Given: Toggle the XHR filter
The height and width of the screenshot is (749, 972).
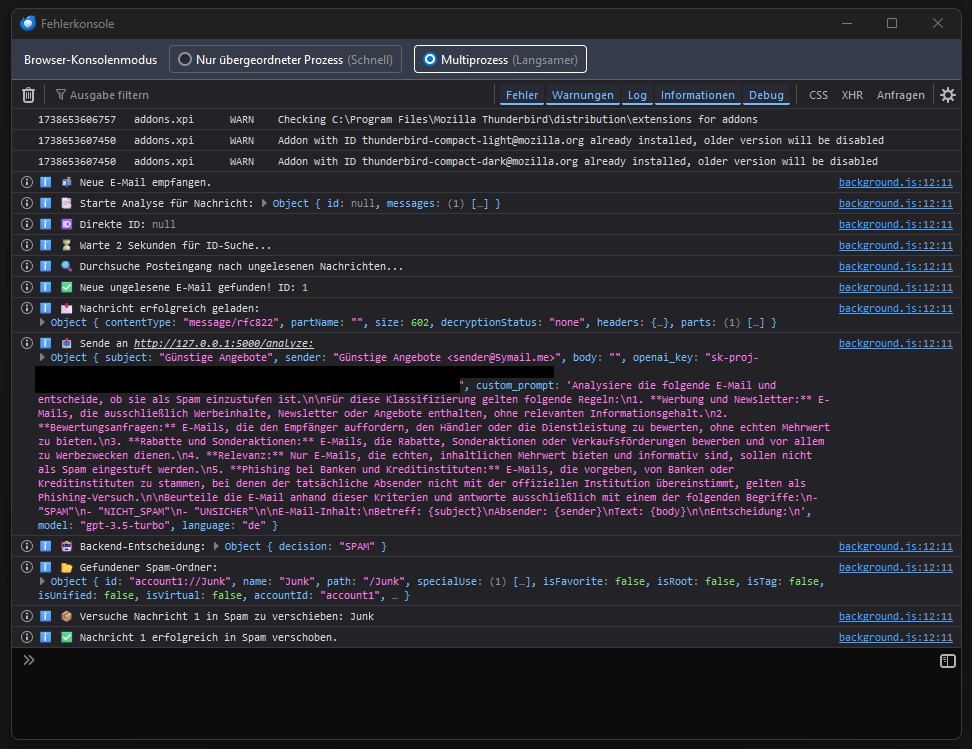Looking at the screenshot, I should [x=852, y=95].
